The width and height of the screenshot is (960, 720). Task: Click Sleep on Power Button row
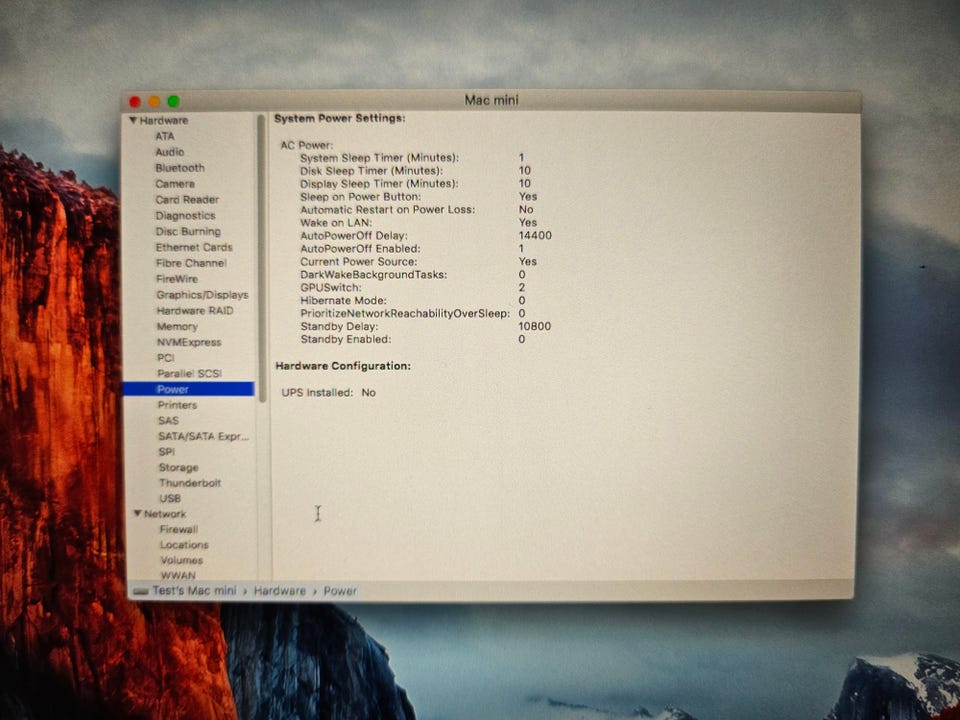(419, 197)
